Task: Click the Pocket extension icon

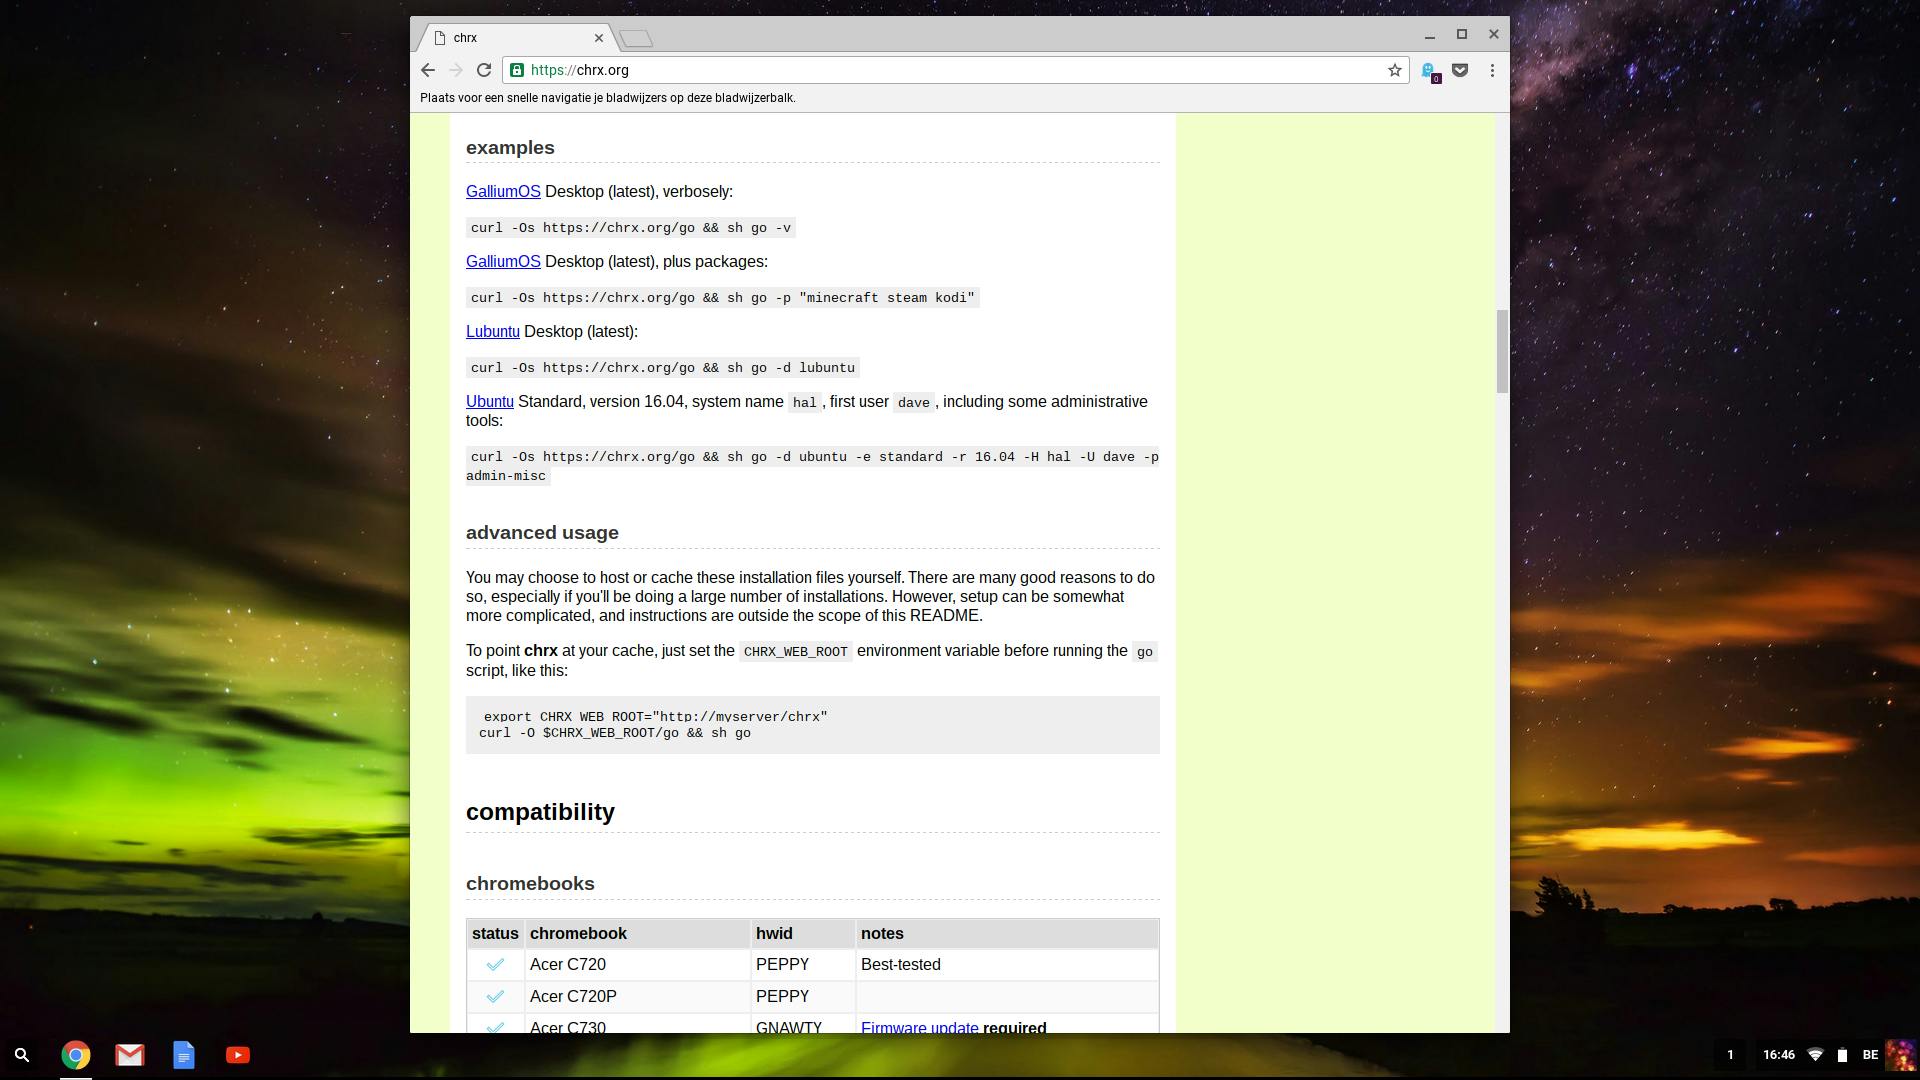Action: (1460, 70)
